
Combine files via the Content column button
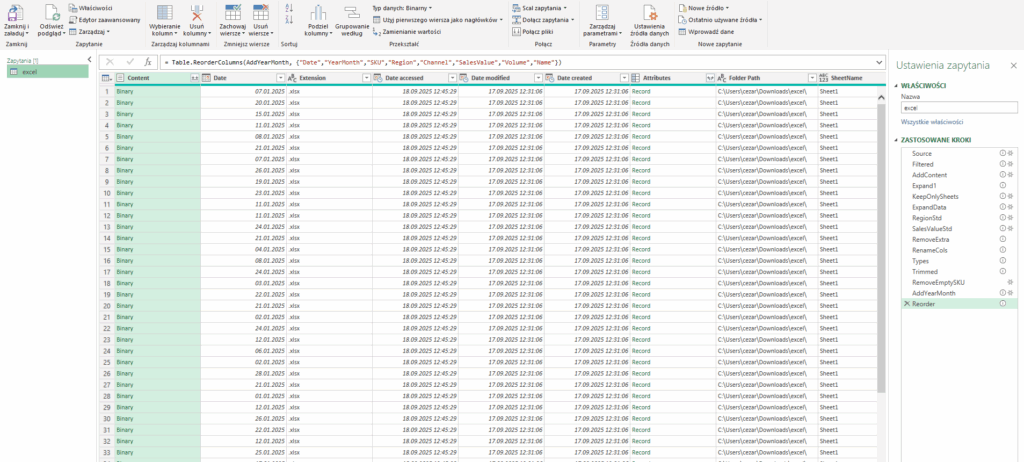pyautogui.click(x=194, y=78)
